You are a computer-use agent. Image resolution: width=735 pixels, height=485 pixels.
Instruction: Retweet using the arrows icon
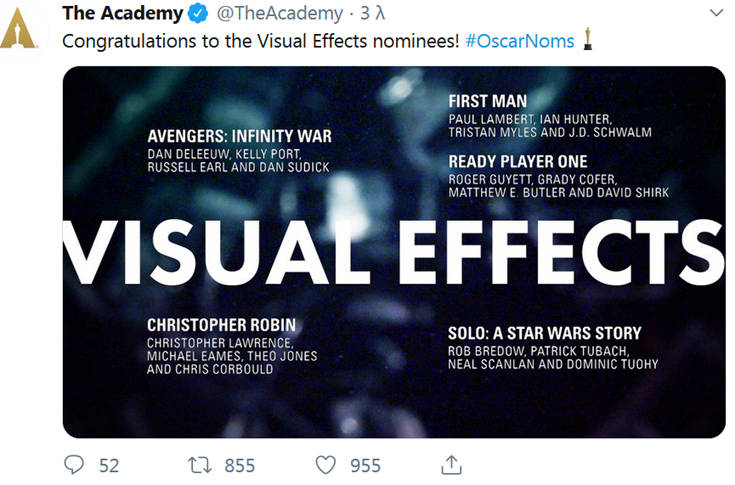pos(200,465)
